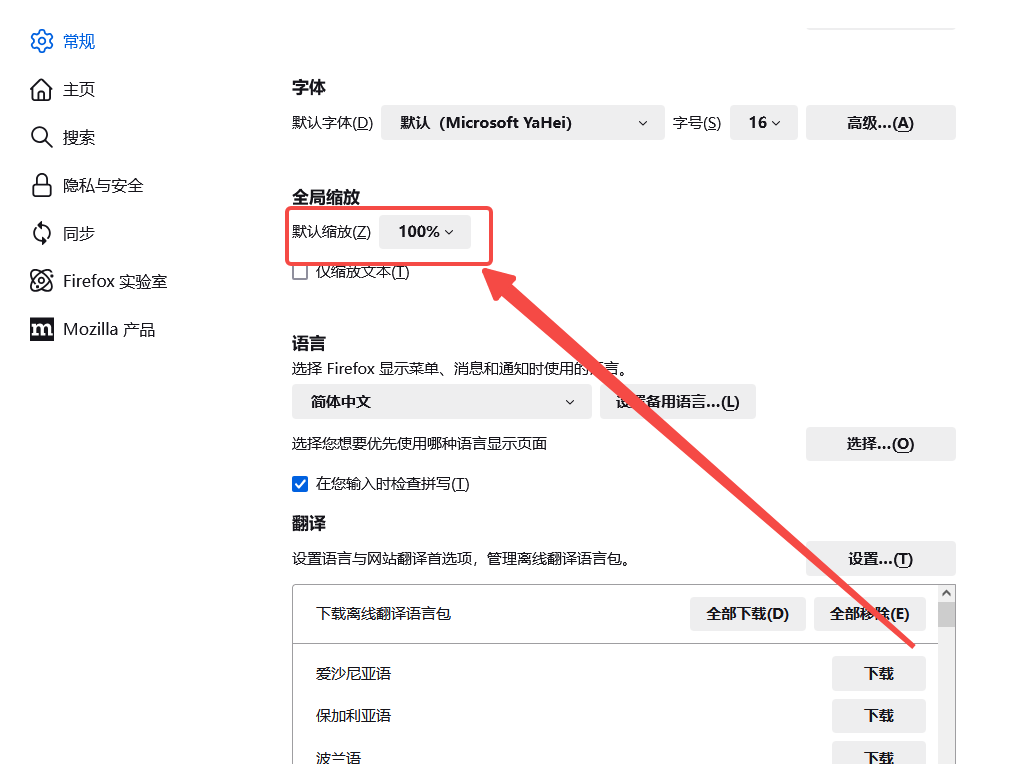Click the Mozilla 产品 logo icon
Image resolution: width=1021 pixels, height=764 pixels.
[x=42, y=329]
